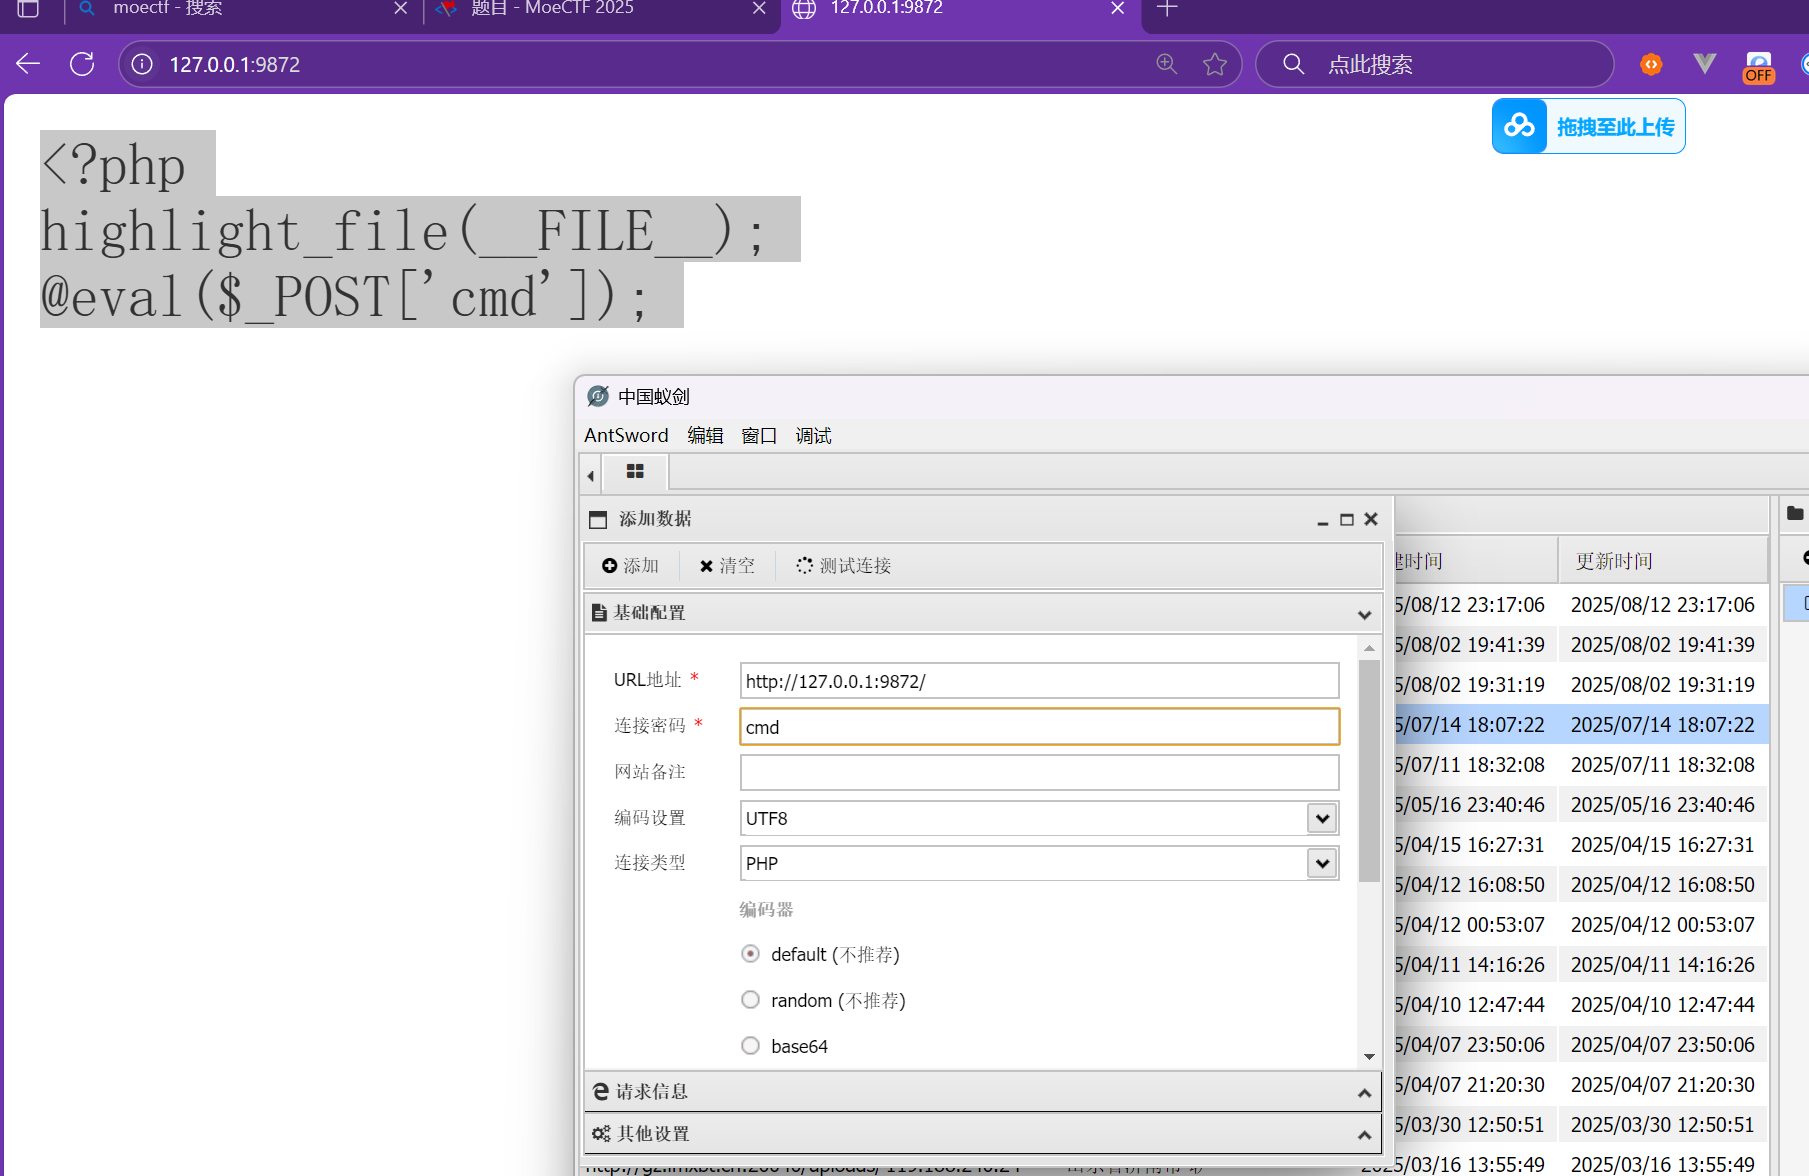Go back using the browser back arrow
The height and width of the screenshot is (1176, 1809).
click(28, 64)
